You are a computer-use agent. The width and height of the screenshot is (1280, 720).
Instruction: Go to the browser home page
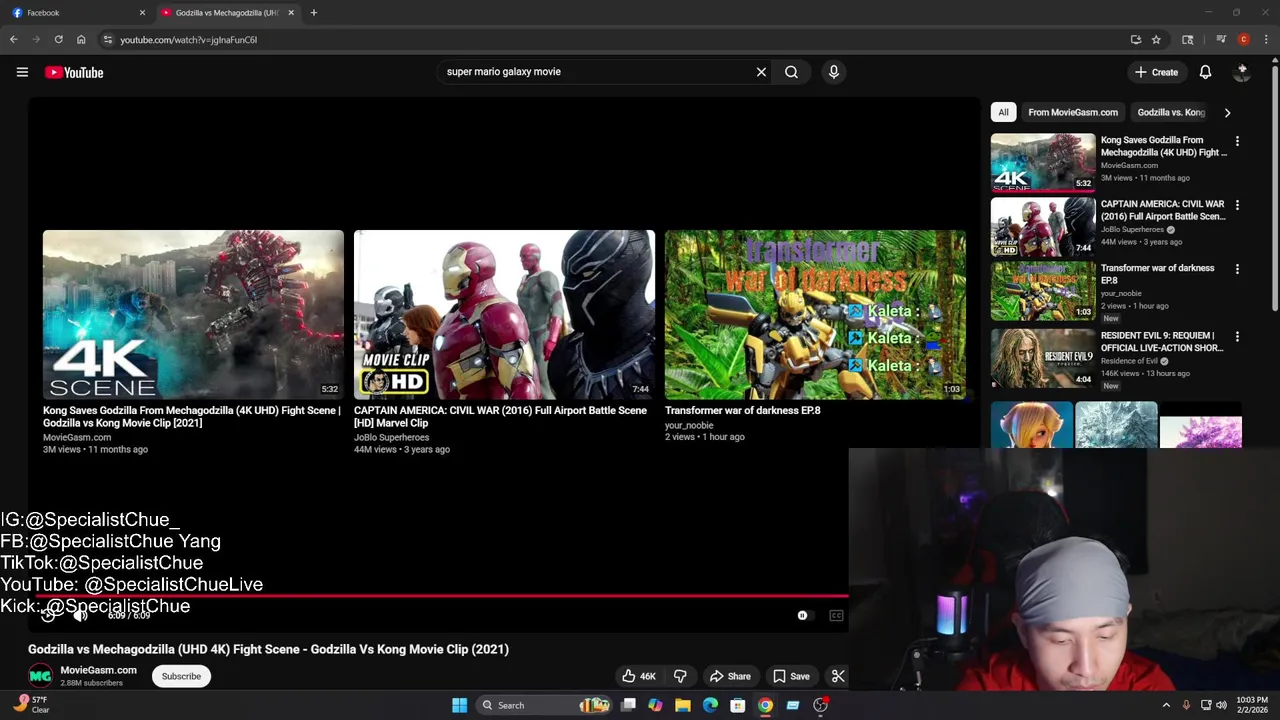coord(81,40)
